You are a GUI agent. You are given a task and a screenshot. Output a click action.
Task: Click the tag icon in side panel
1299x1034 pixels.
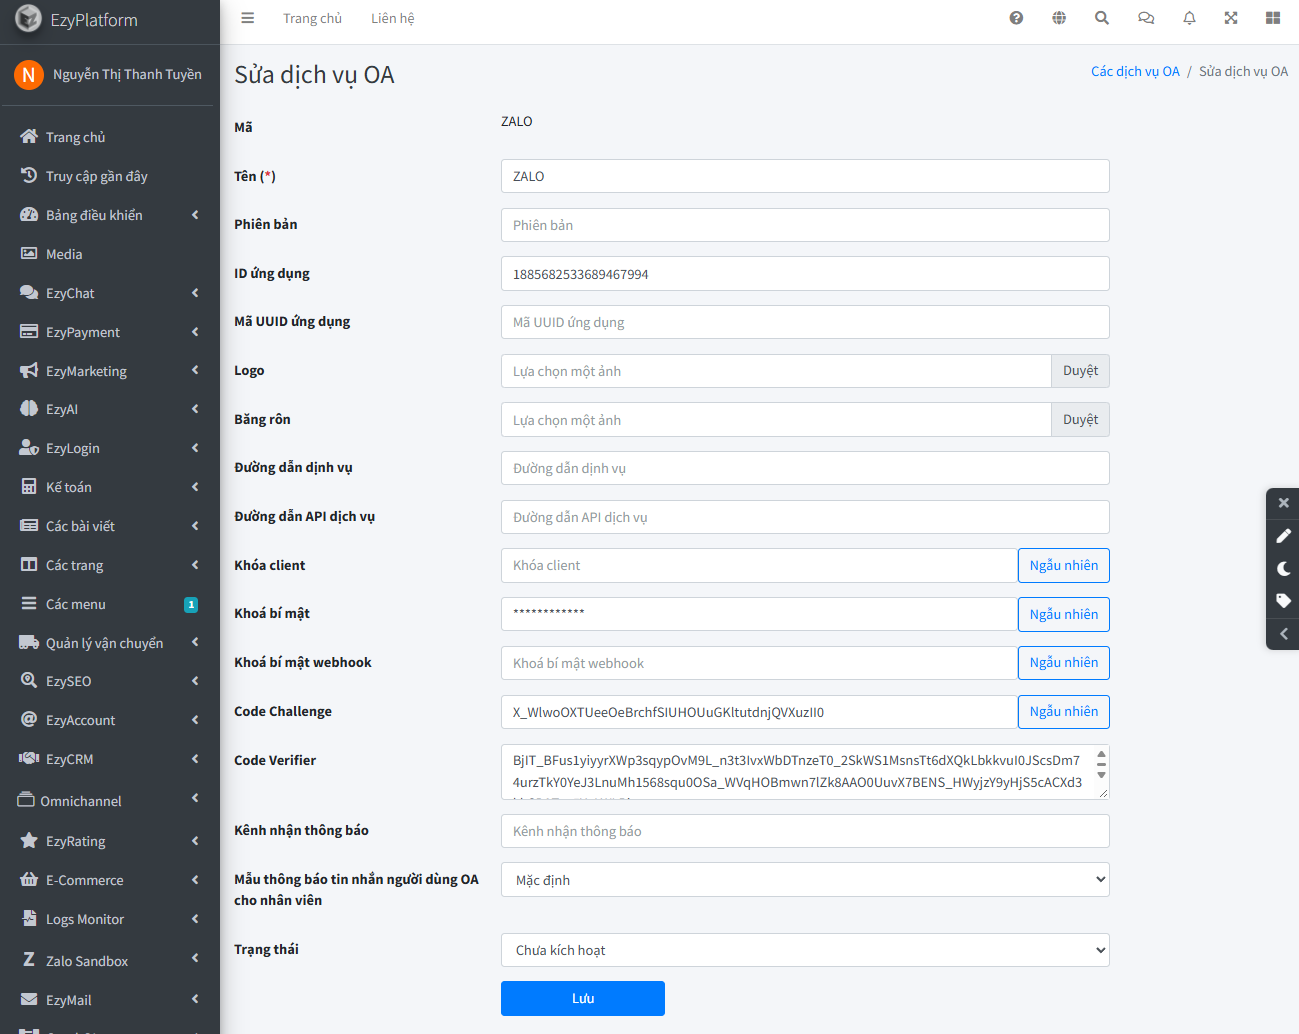click(x=1284, y=601)
